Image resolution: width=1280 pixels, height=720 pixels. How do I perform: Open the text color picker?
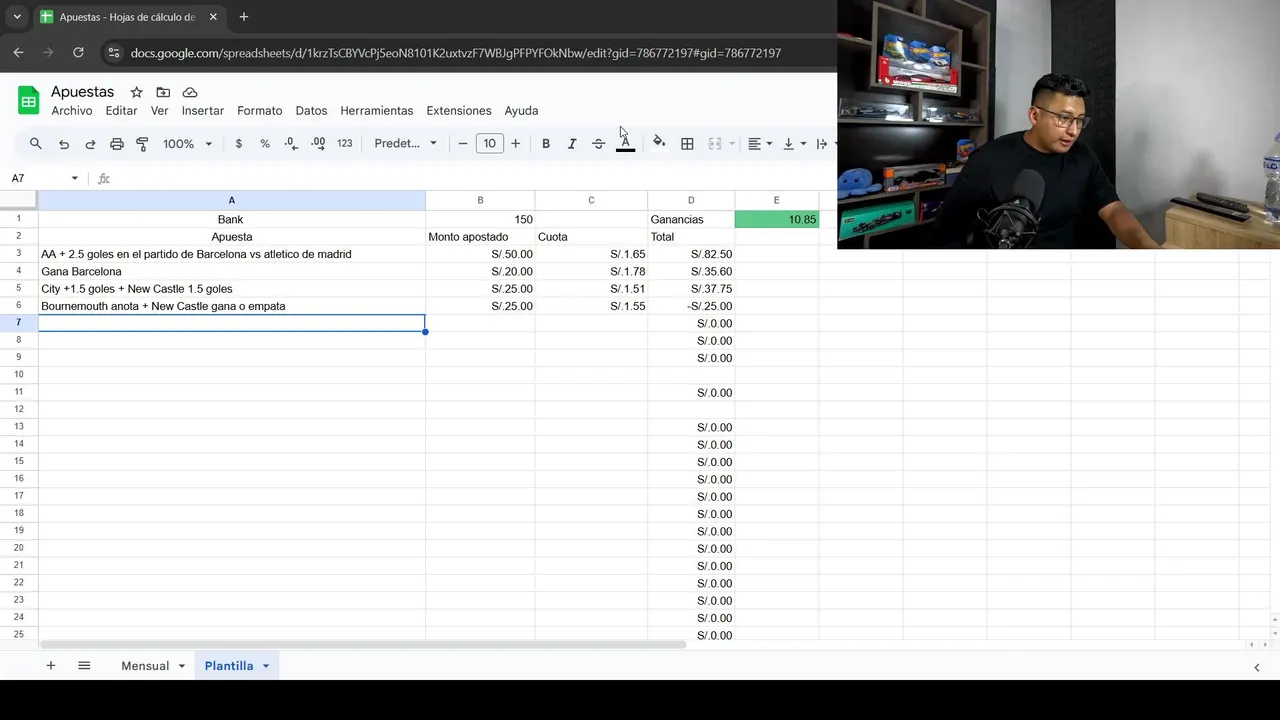pyautogui.click(x=625, y=144)
